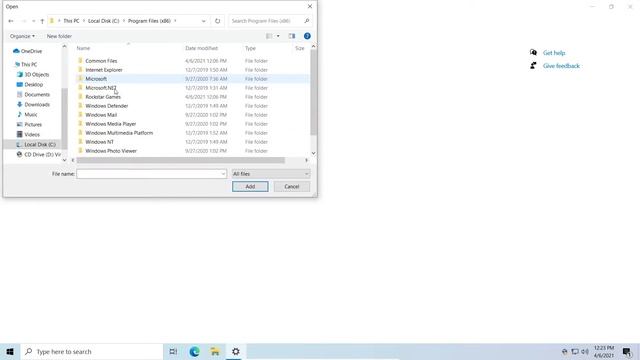640x360 pixels.
Task: Expand the address bar history dropdown
Action: 204,21
